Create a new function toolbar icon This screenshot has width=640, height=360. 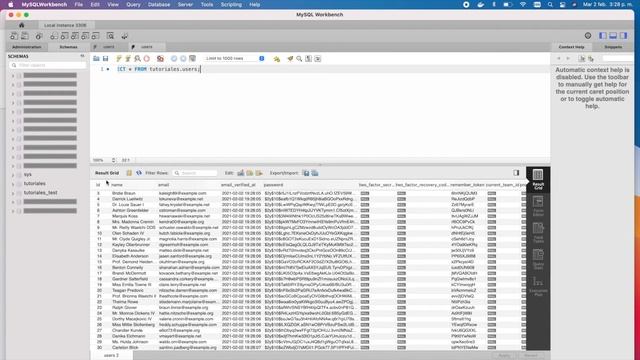(96, 36)
